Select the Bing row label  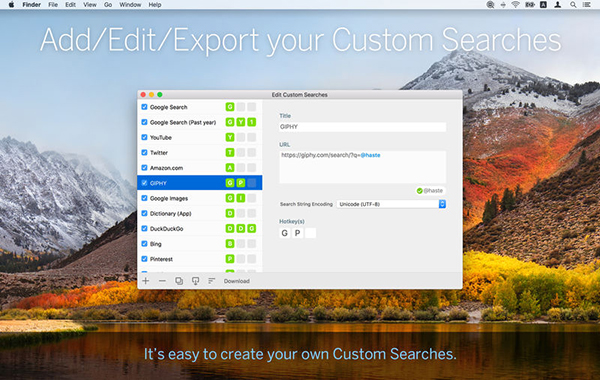(x=156, y=244)
